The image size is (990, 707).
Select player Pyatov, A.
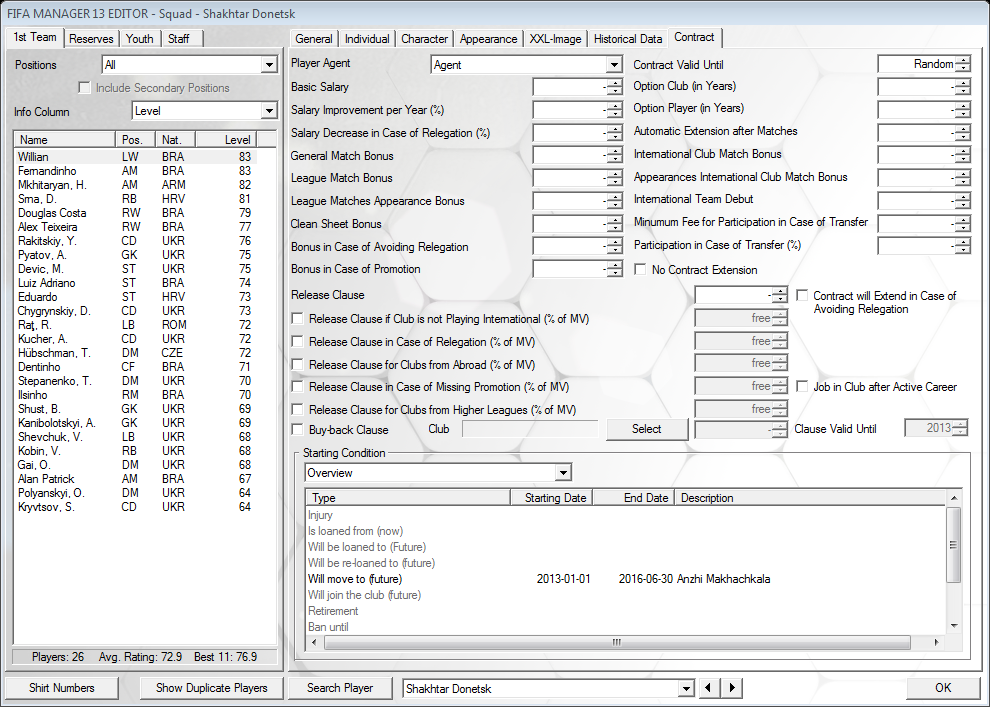[x=136, y=255]
